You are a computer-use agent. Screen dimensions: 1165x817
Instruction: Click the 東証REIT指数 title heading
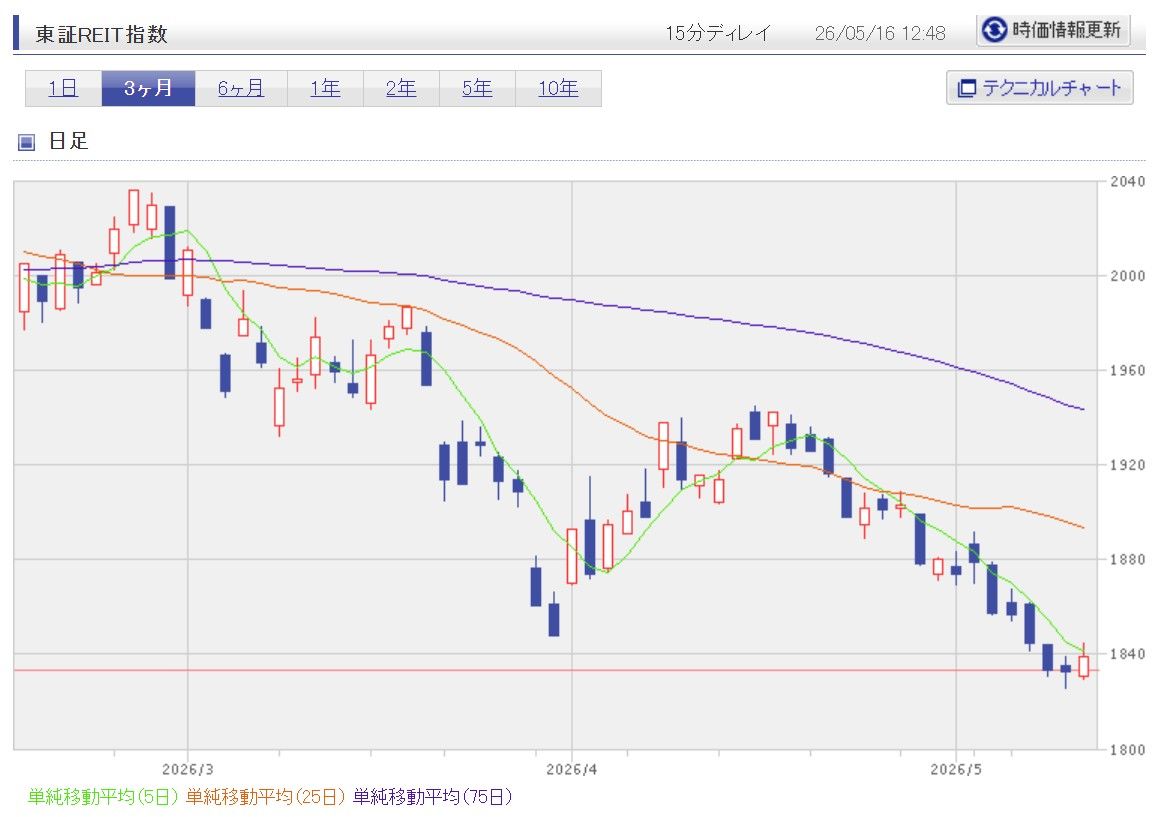tap(101, 34)
